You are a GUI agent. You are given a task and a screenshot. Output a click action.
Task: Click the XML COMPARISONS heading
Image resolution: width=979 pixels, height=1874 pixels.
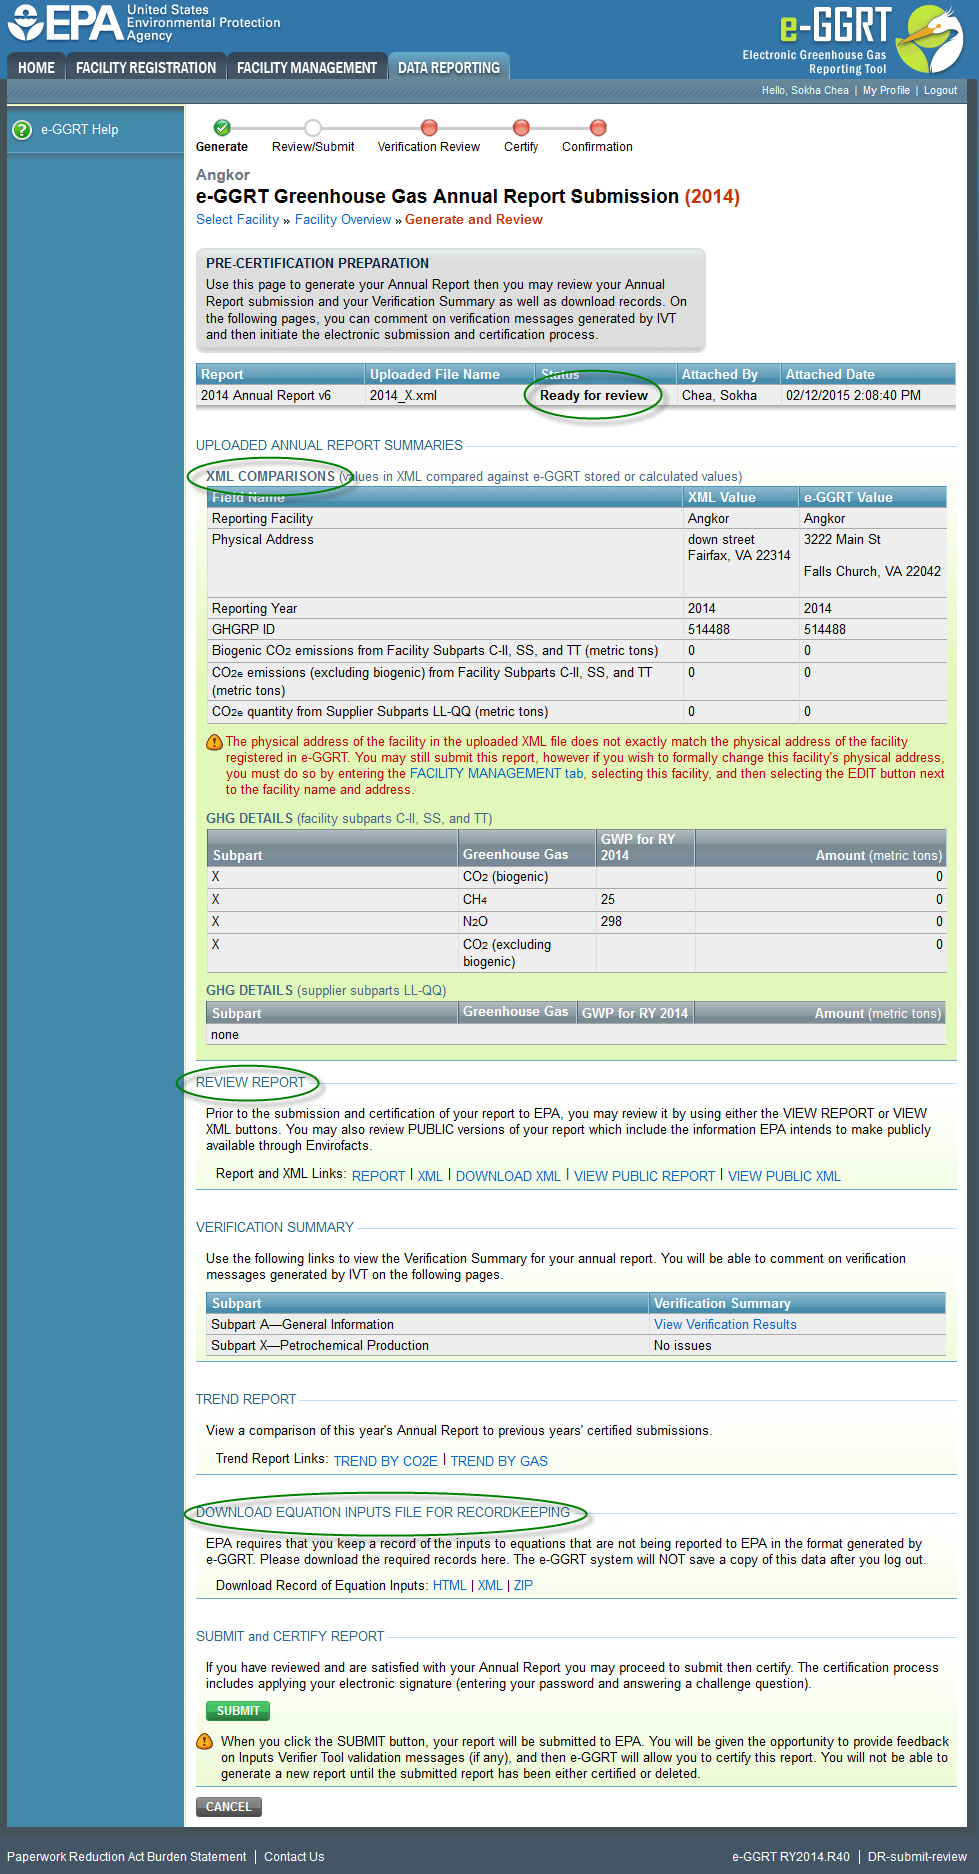(270, 476)
